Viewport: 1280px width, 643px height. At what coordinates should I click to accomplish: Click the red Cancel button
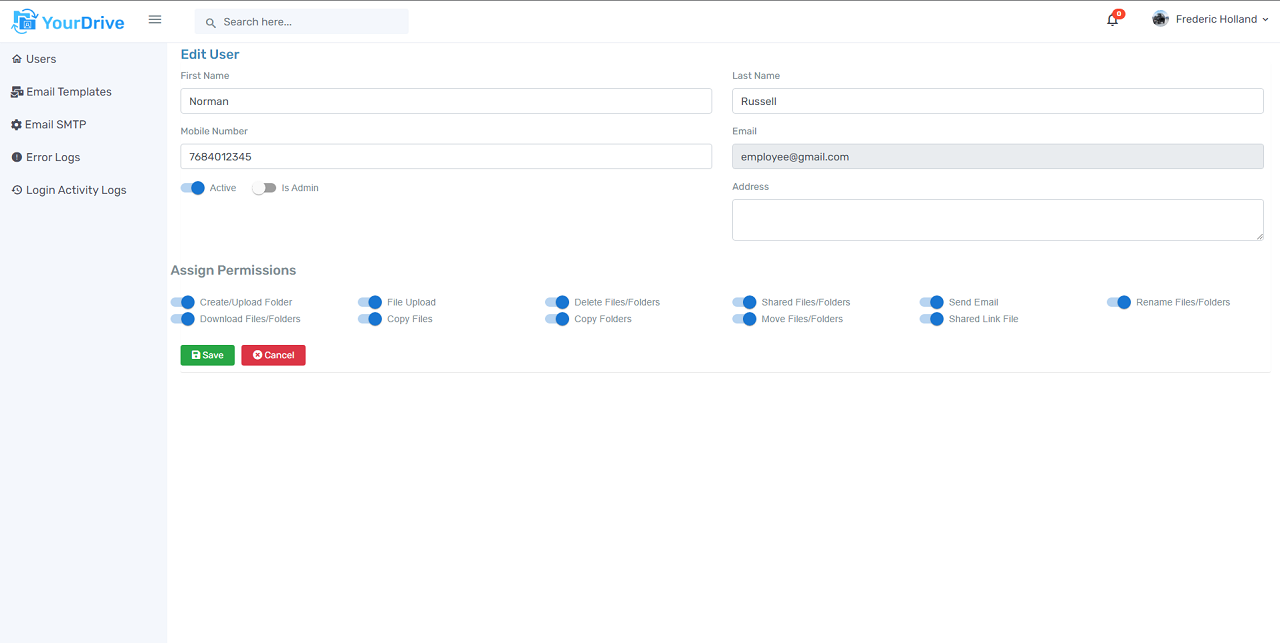273,355
